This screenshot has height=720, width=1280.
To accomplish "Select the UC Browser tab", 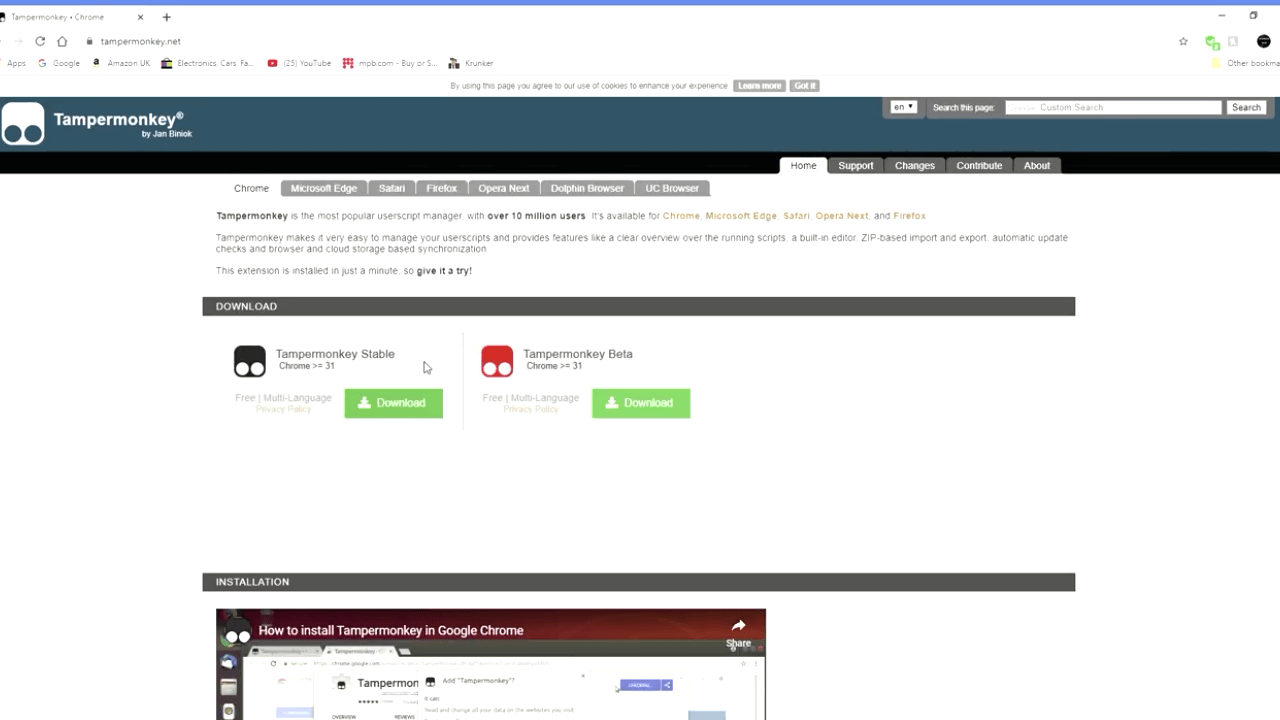I will click(672, 188).
